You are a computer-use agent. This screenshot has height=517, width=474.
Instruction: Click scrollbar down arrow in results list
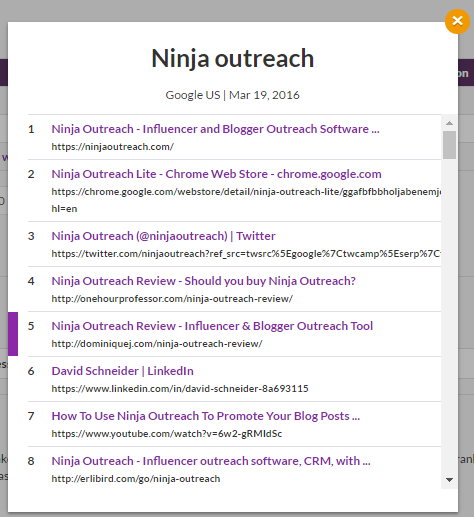pyautogui.click(x=449, y=480)
